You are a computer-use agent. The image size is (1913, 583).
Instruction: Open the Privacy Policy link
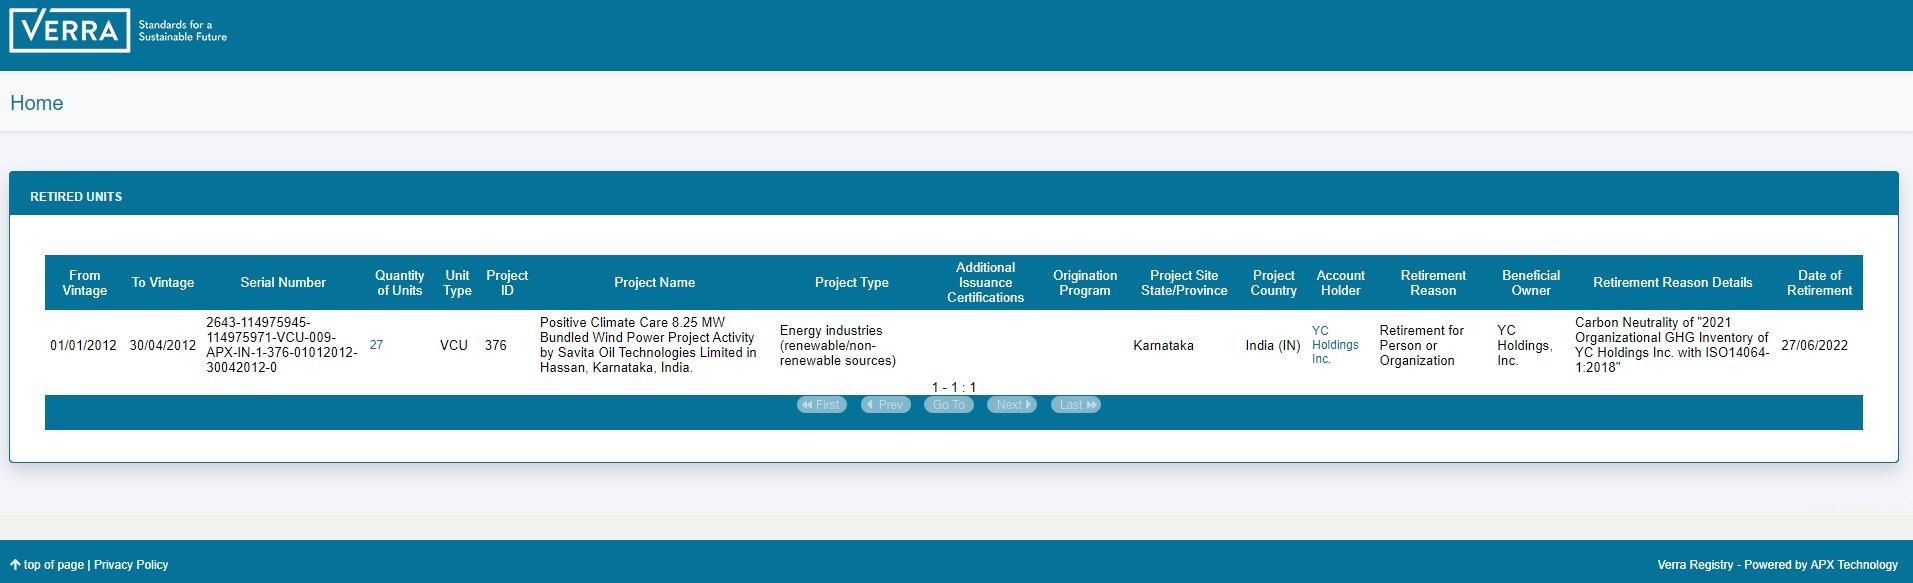(131, 565)
